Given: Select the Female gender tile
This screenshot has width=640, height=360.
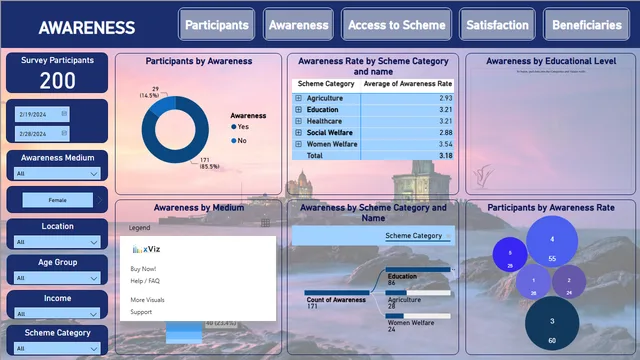Looking at the screenshot, I should [58, 200].
